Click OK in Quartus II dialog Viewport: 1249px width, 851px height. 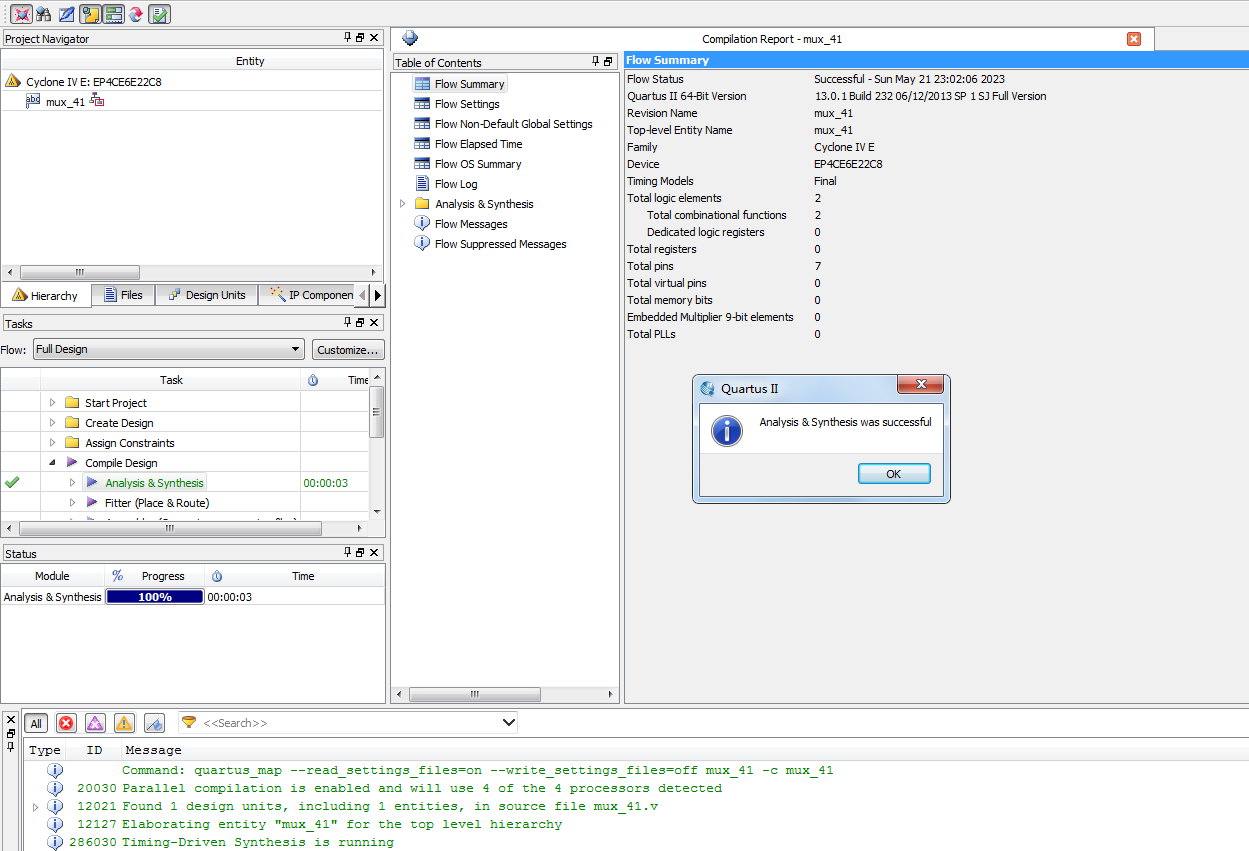[x=894, y=474]
